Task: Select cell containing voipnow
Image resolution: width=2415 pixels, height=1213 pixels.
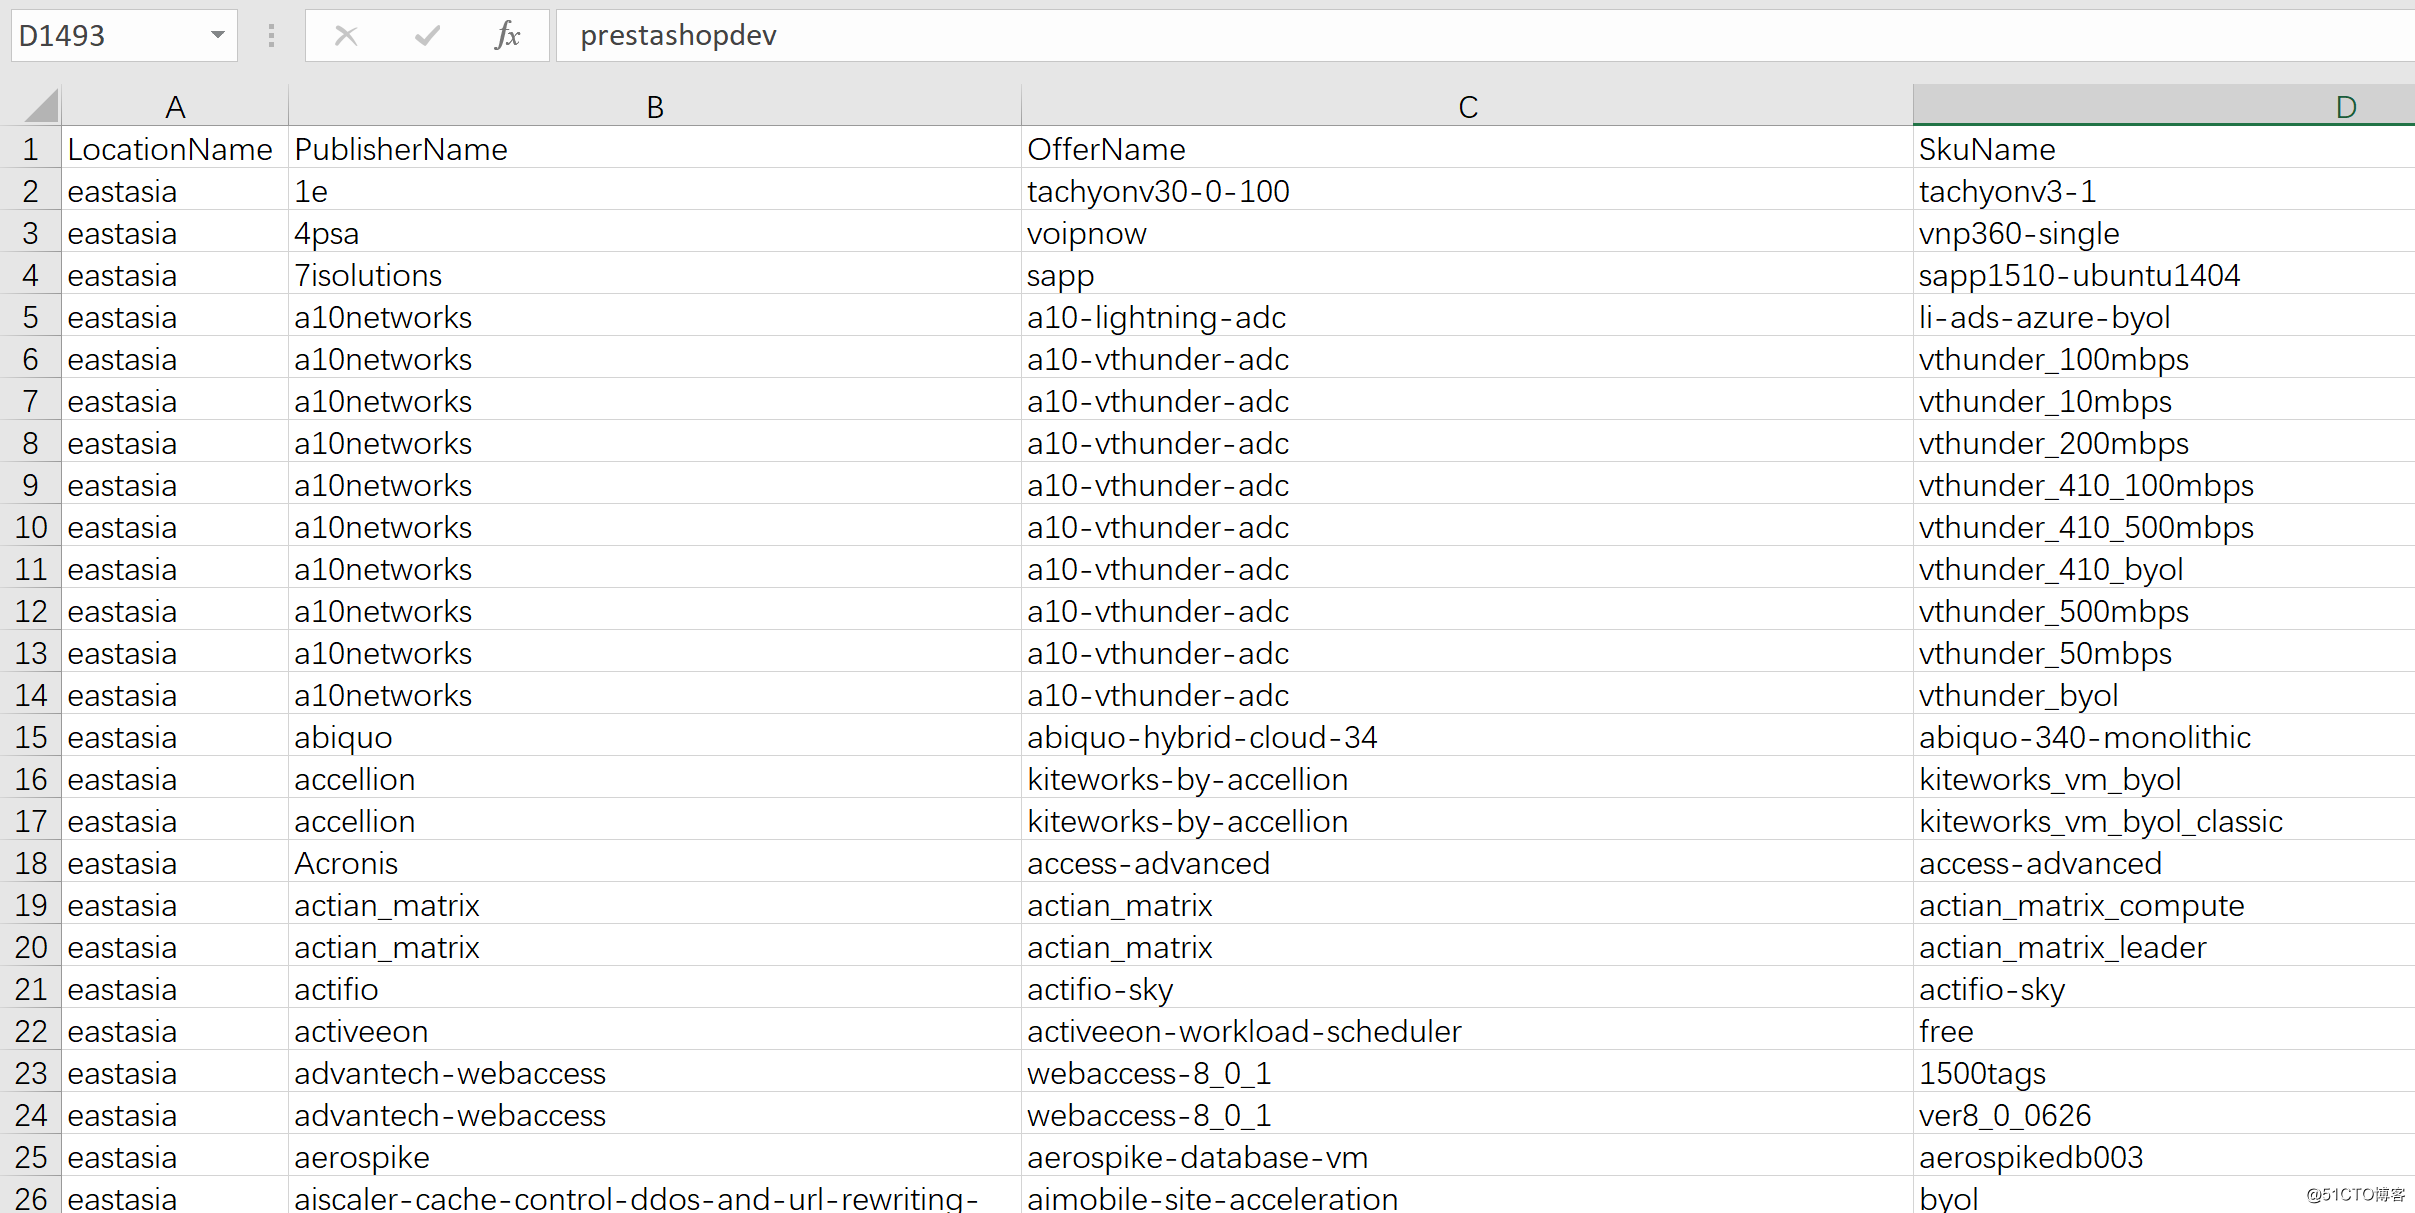Action: (x=1467, y=233)
